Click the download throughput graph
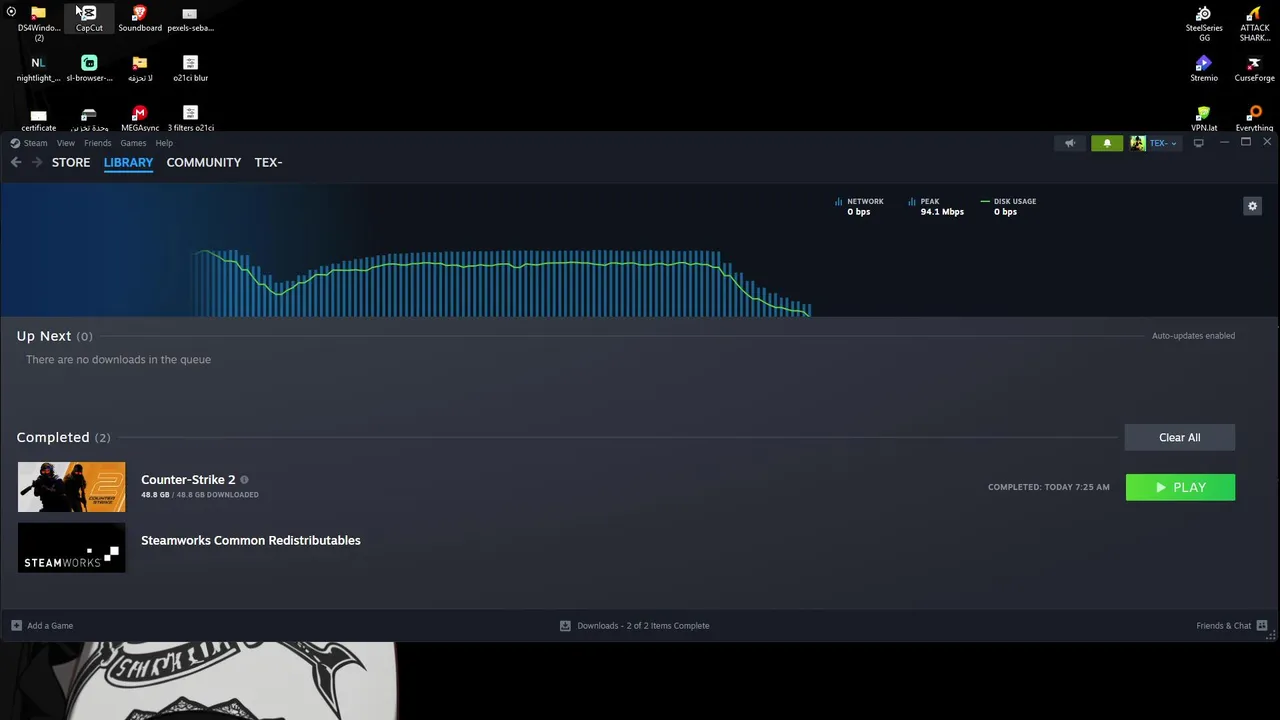 tap(502, 283)
